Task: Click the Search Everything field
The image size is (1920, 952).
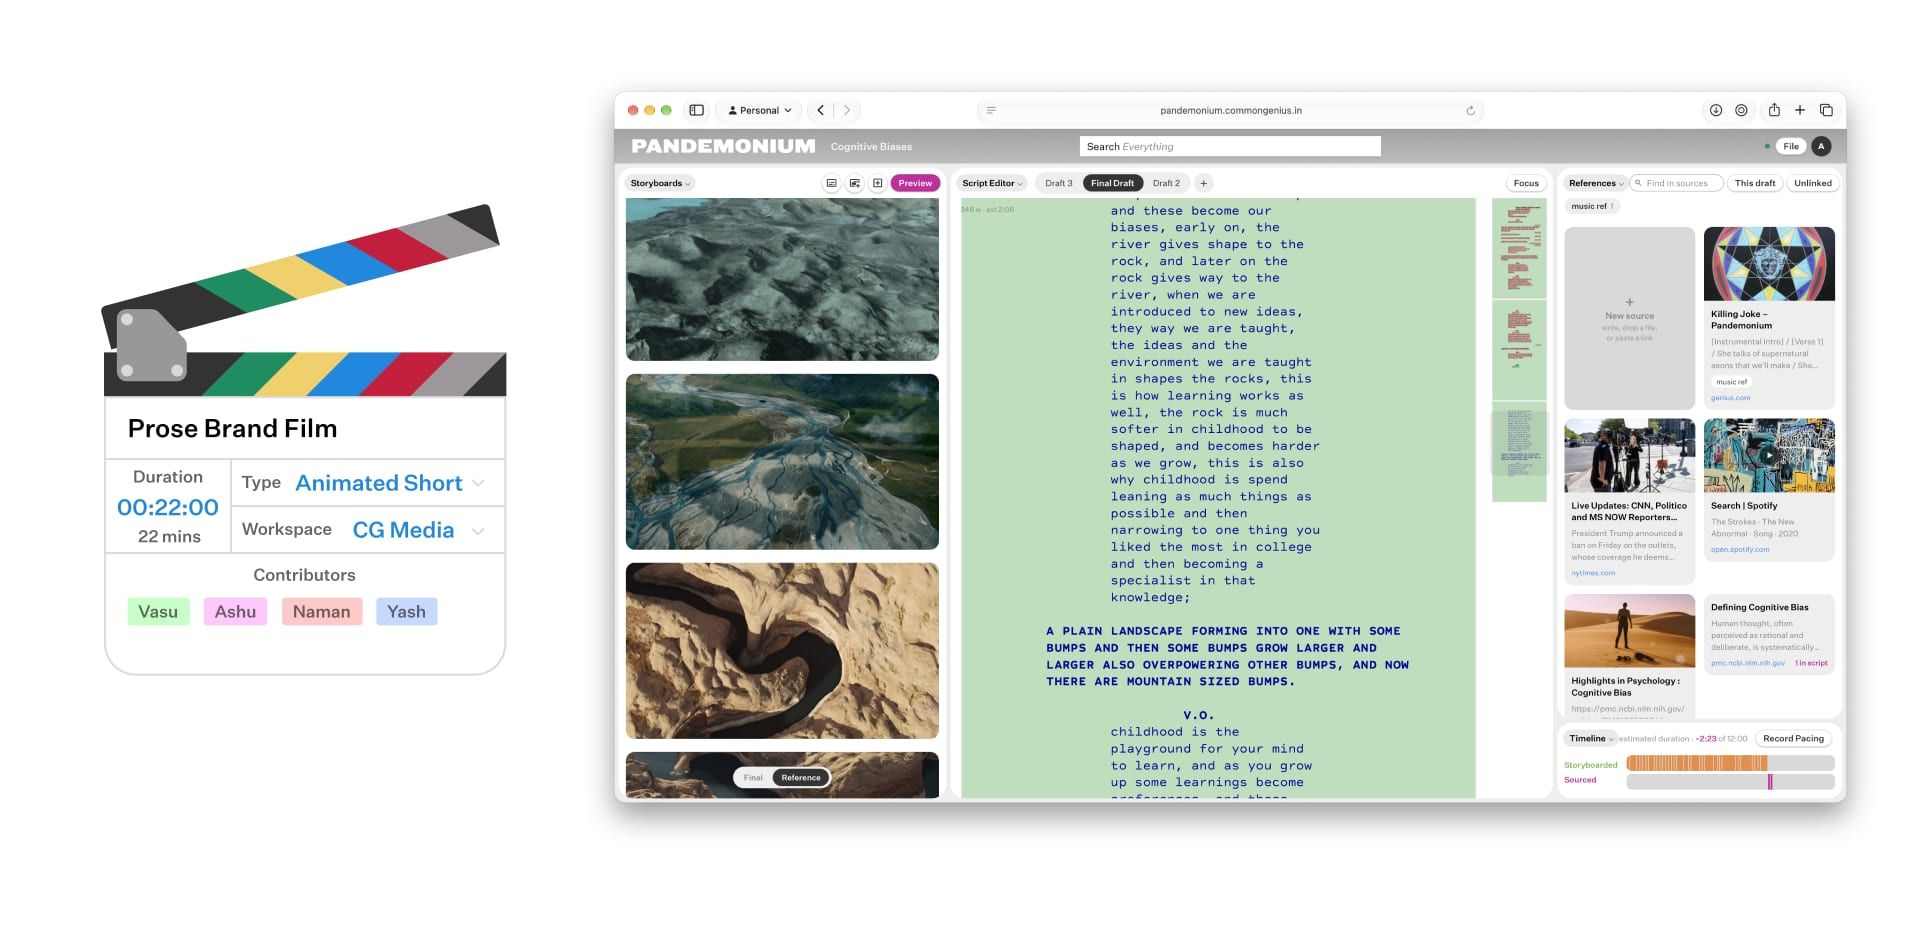Action: (x=1230, y=146)
